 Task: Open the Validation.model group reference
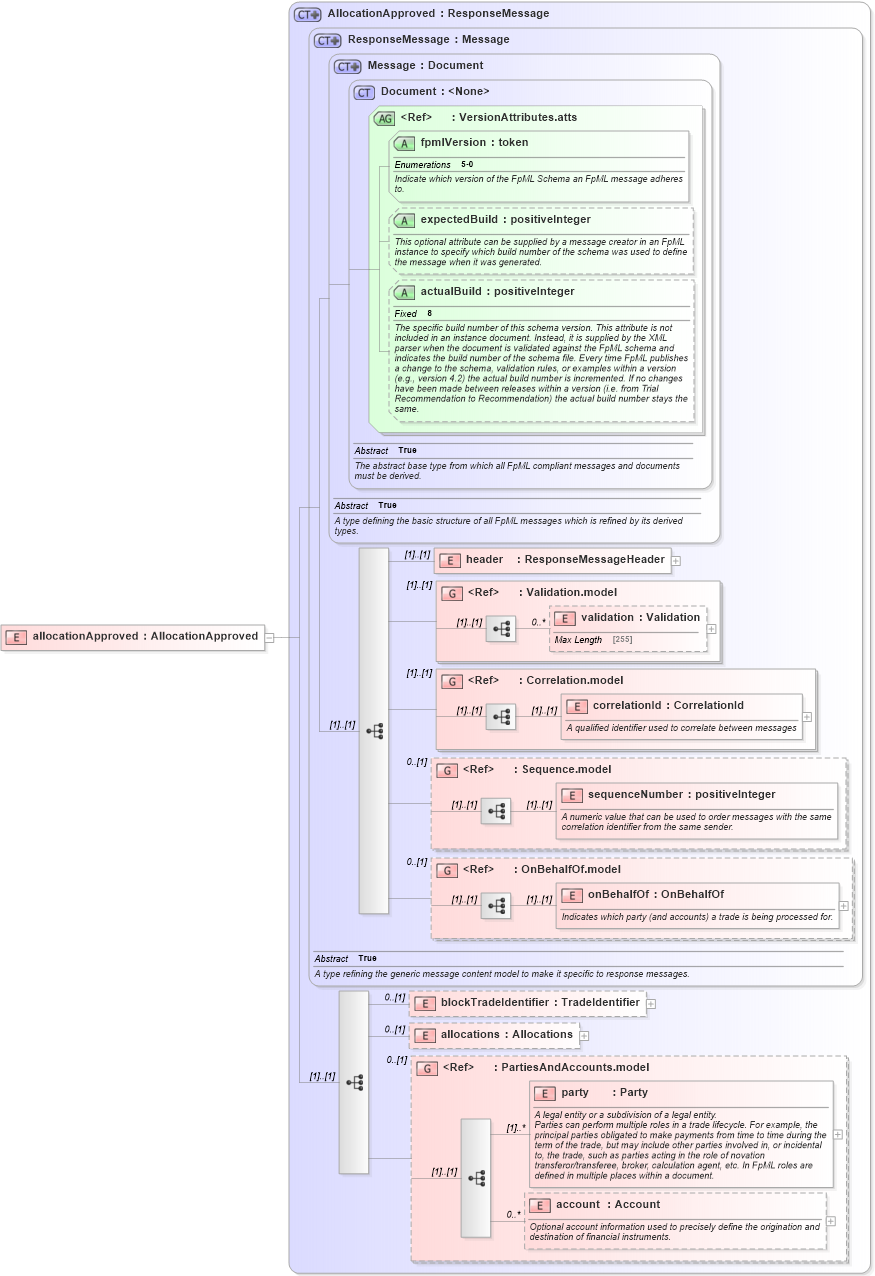click(571, 593)
